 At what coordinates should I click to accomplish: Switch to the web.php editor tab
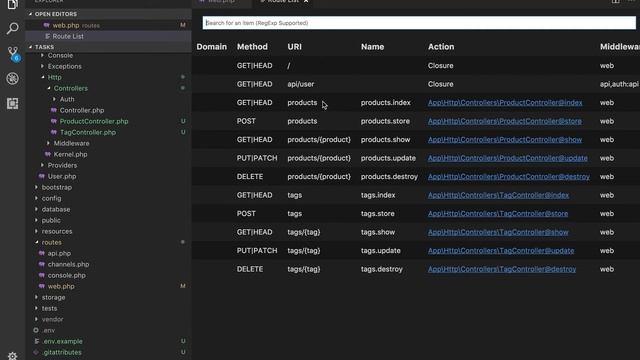point(222,1)
